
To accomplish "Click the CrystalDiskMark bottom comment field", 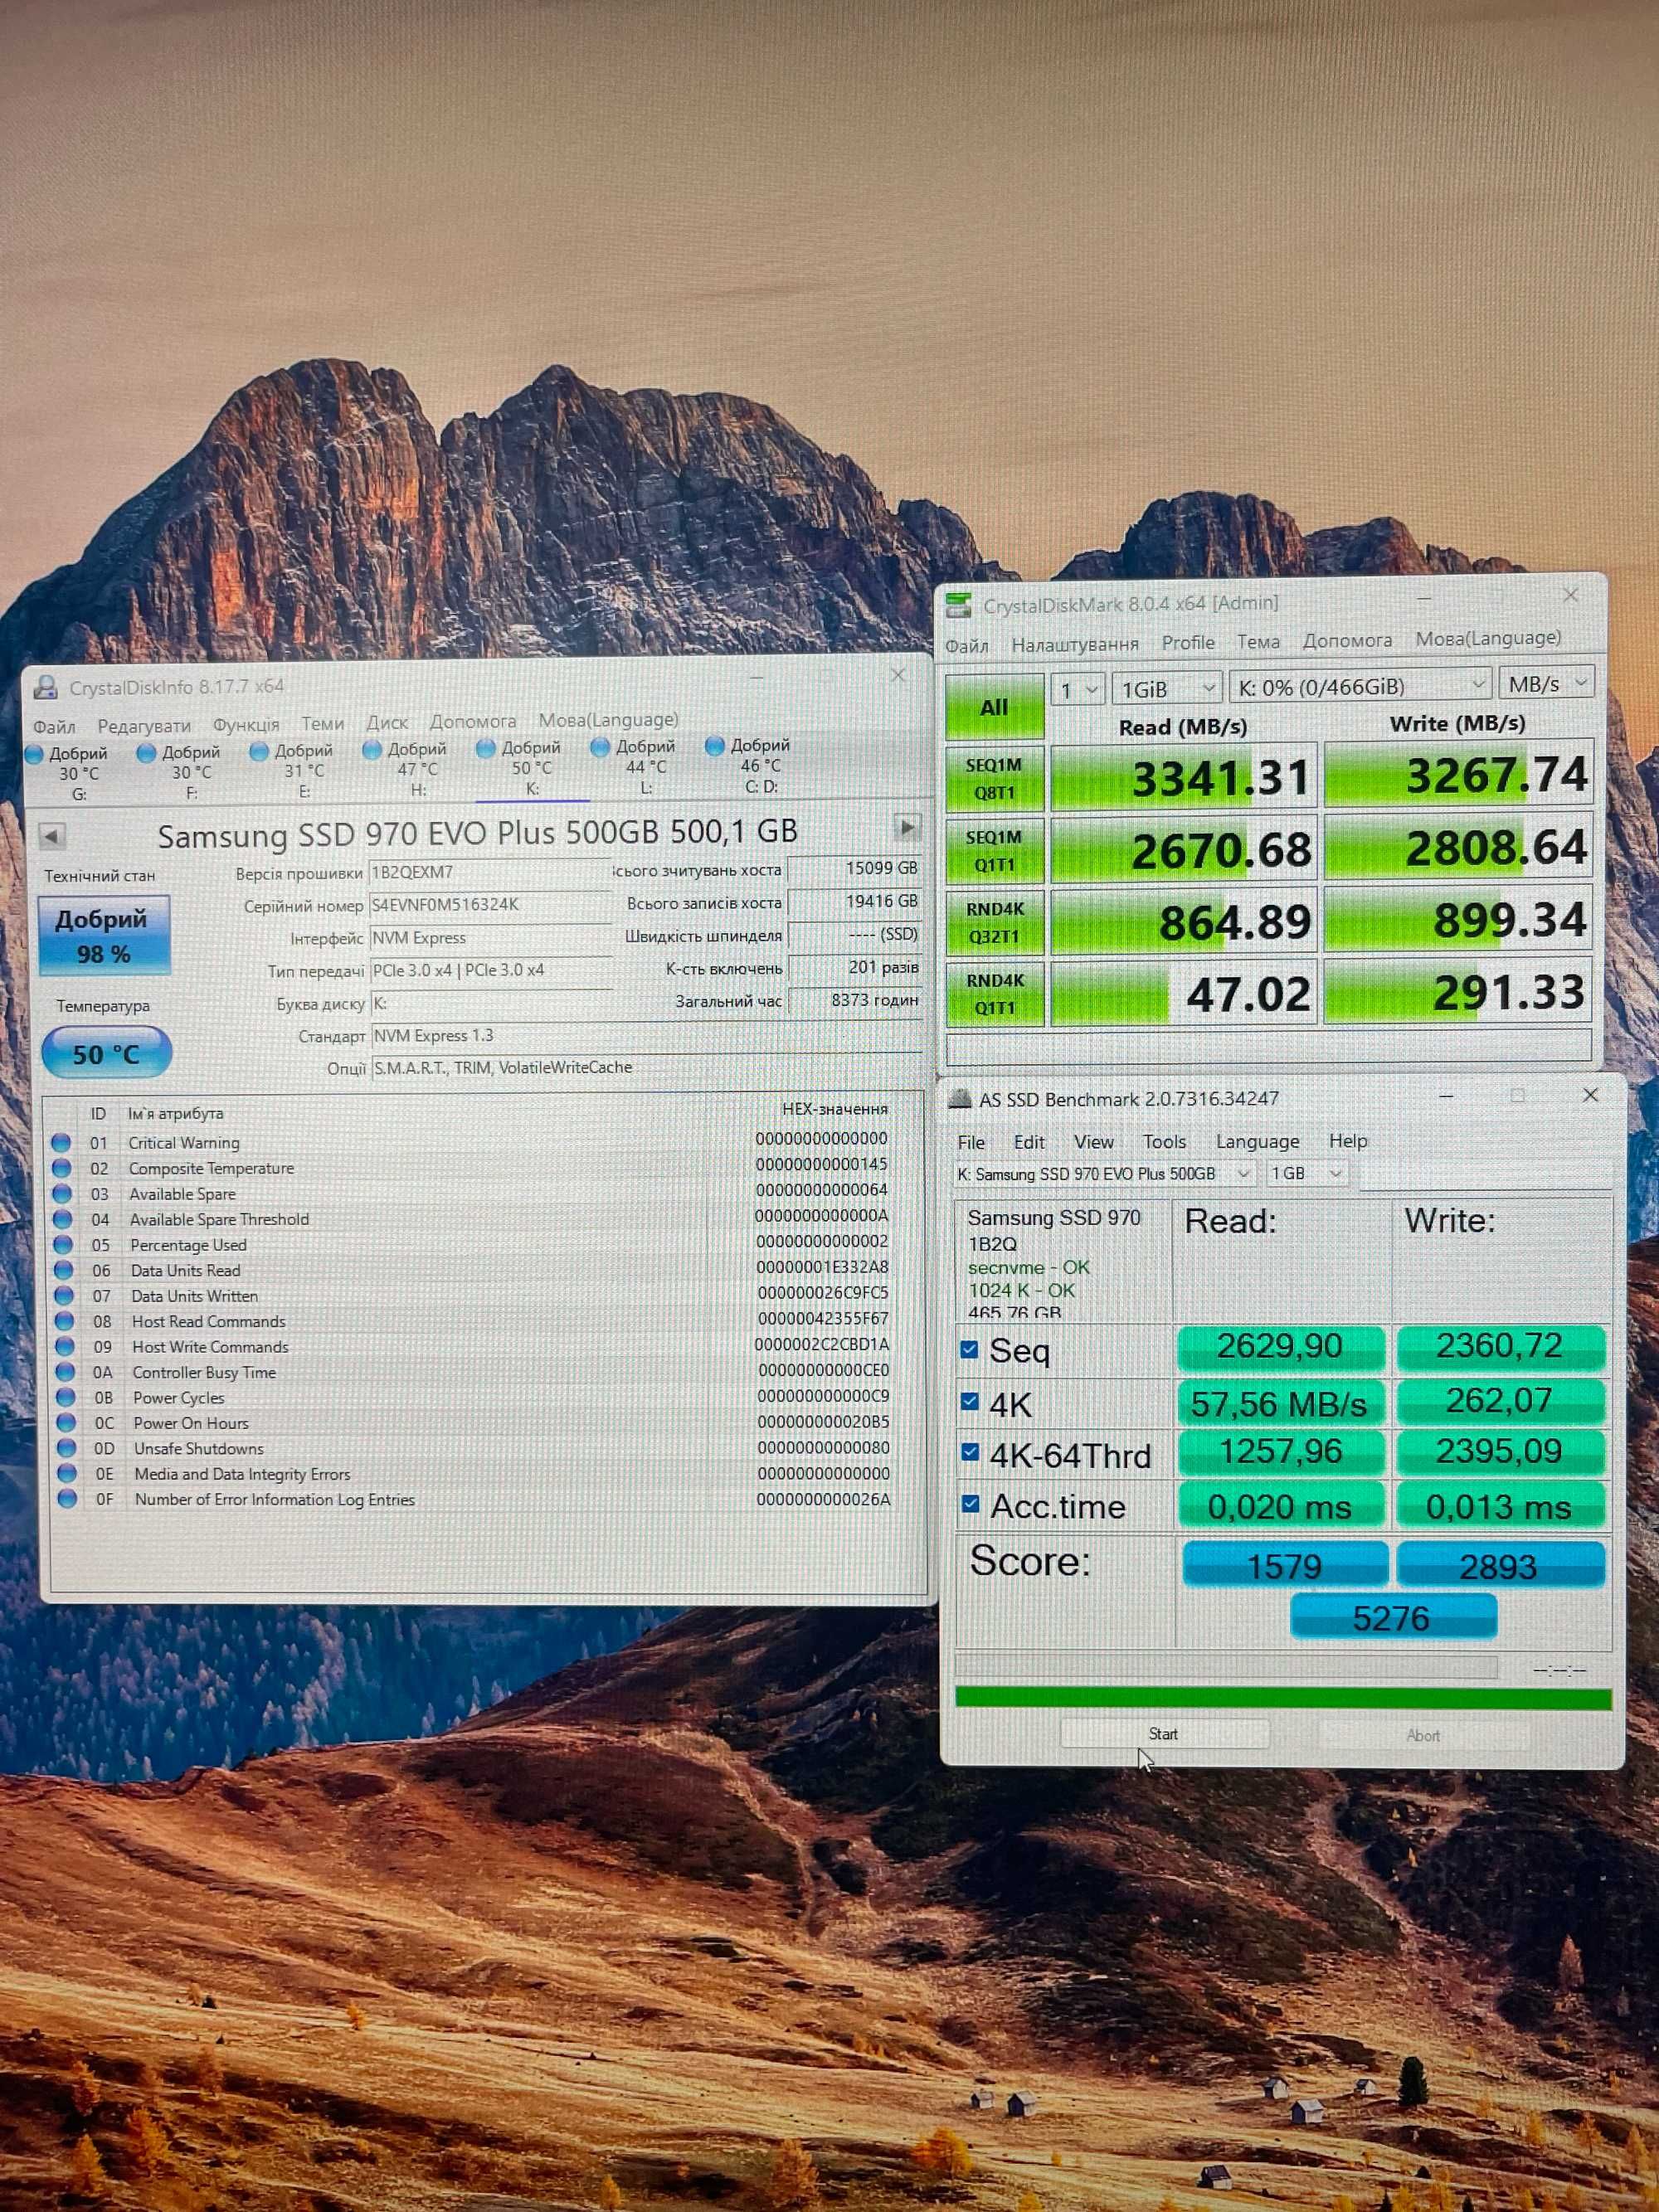I will [1268, 1046].
